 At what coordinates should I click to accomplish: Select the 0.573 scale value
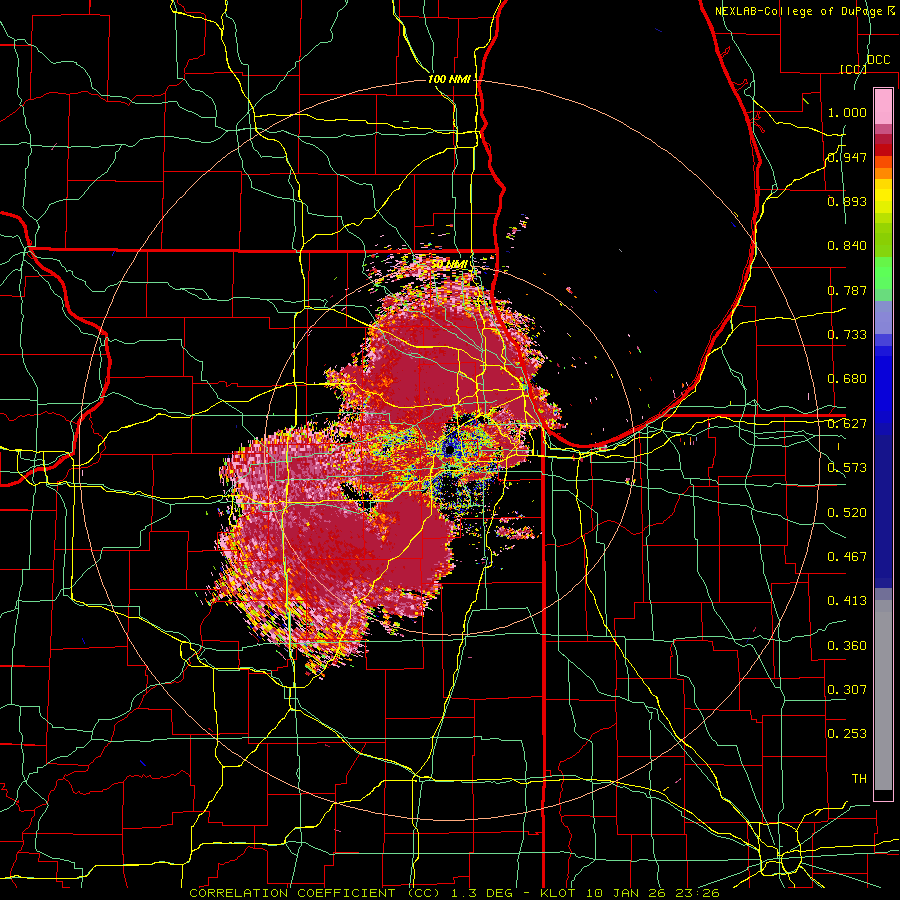tap(847, 468)
